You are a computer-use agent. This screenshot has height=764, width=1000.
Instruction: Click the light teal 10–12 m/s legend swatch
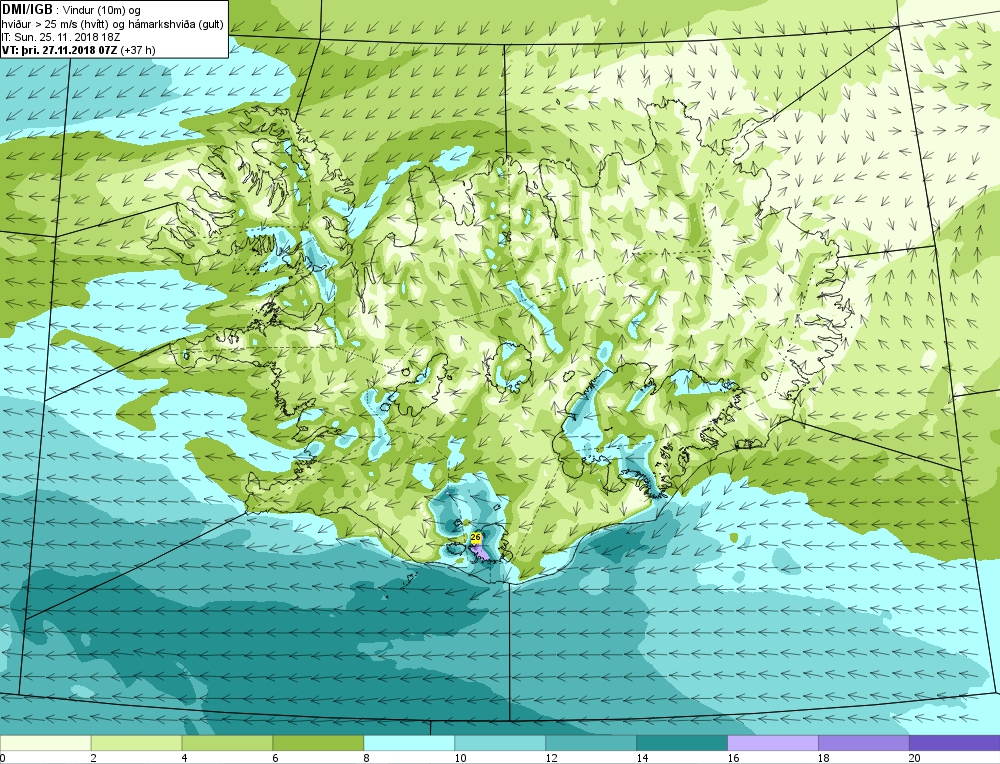click(x=500, y=743)
